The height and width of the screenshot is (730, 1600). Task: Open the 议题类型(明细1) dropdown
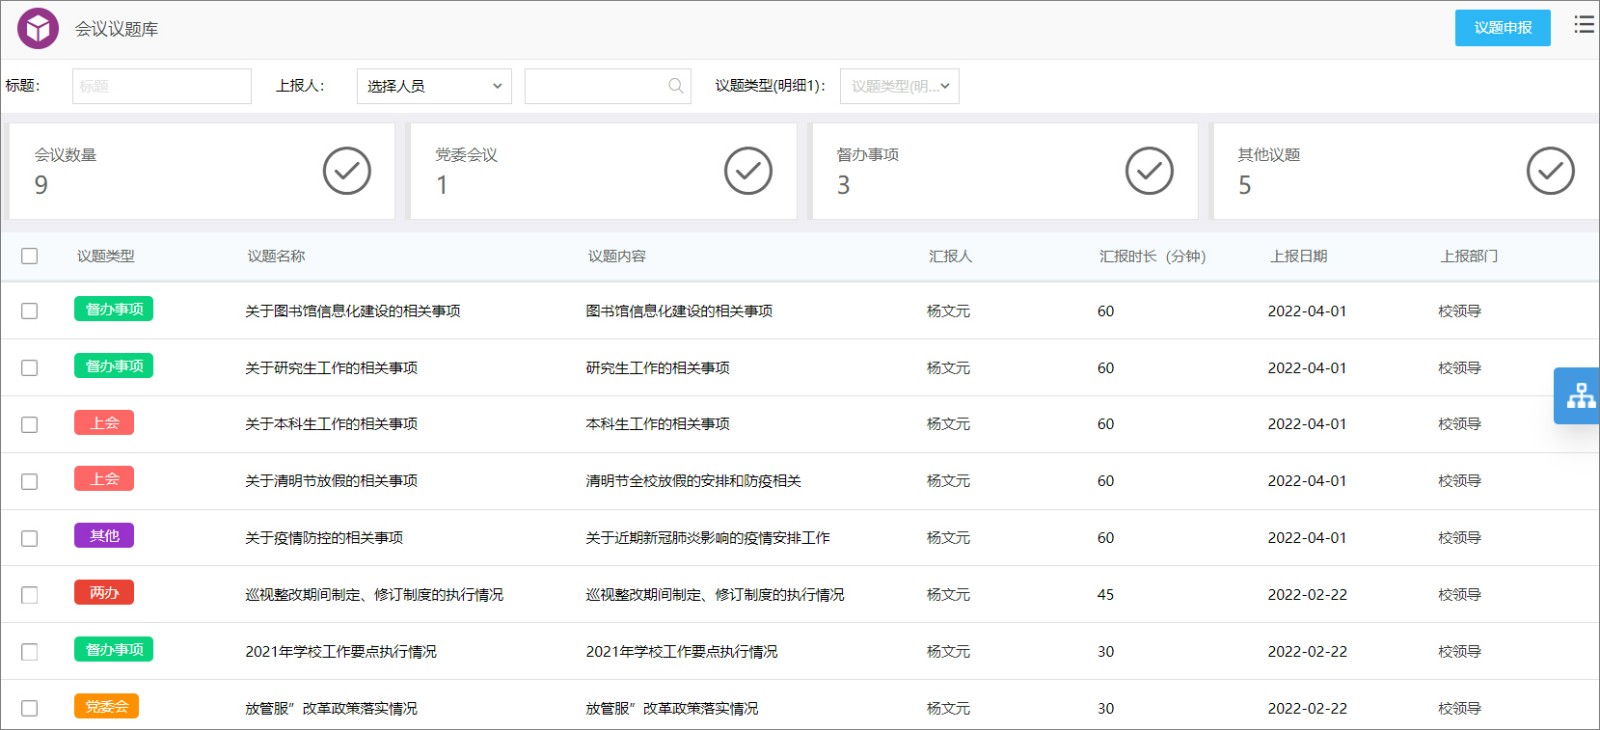pyautogui.click(x=900, y=86)
